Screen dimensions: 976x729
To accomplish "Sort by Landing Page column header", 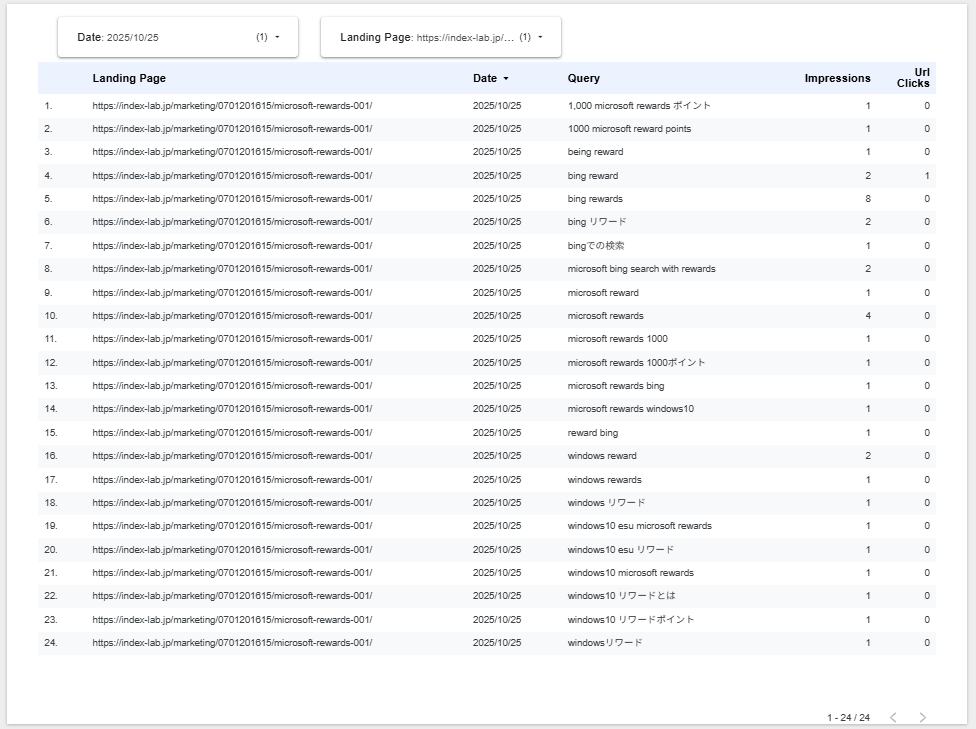I will point(129,78).
